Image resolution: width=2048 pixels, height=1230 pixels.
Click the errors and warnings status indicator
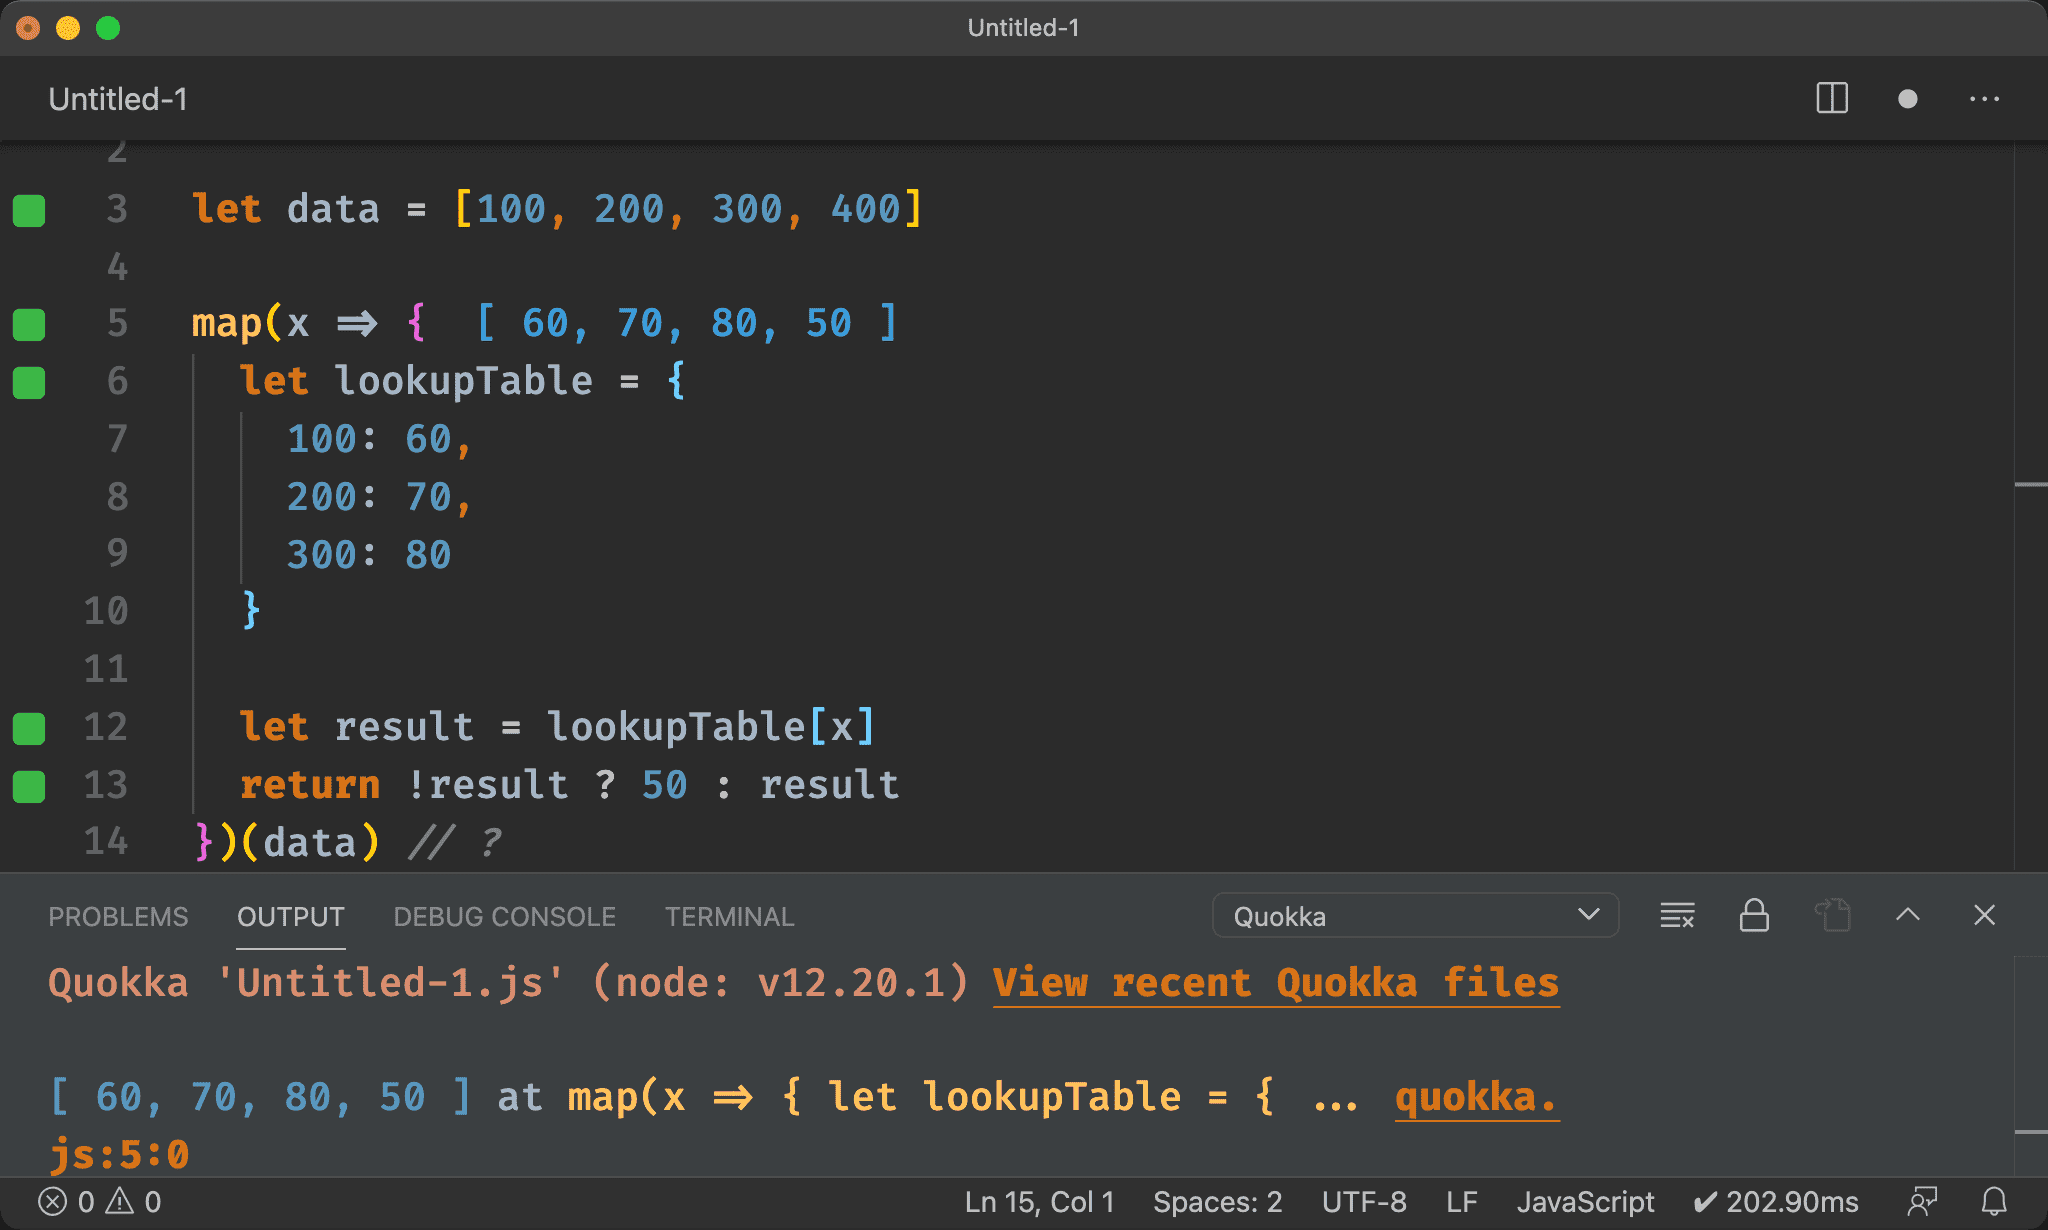click(100, 1202)
